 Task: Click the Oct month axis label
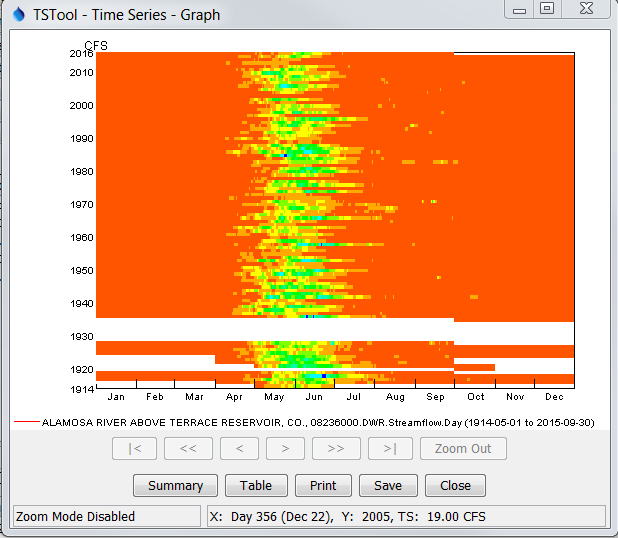(476, 397)
